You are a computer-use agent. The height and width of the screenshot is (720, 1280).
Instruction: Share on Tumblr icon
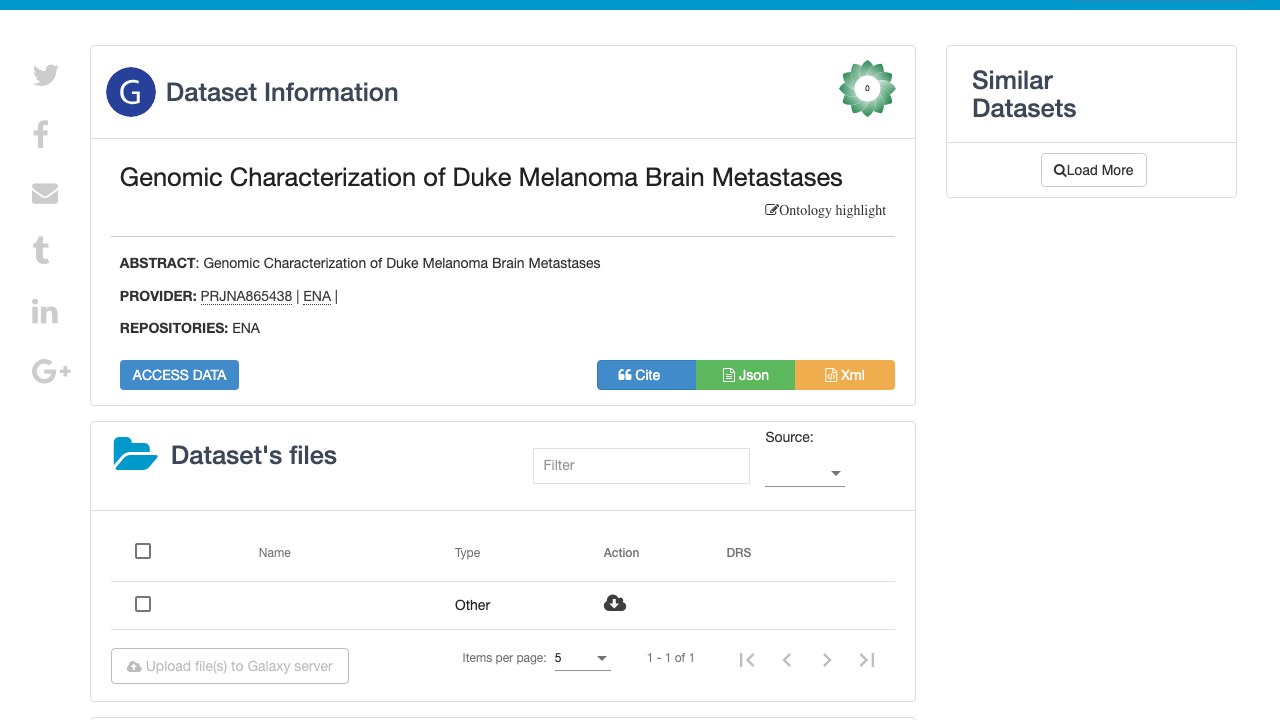click(x=41, y=250)
